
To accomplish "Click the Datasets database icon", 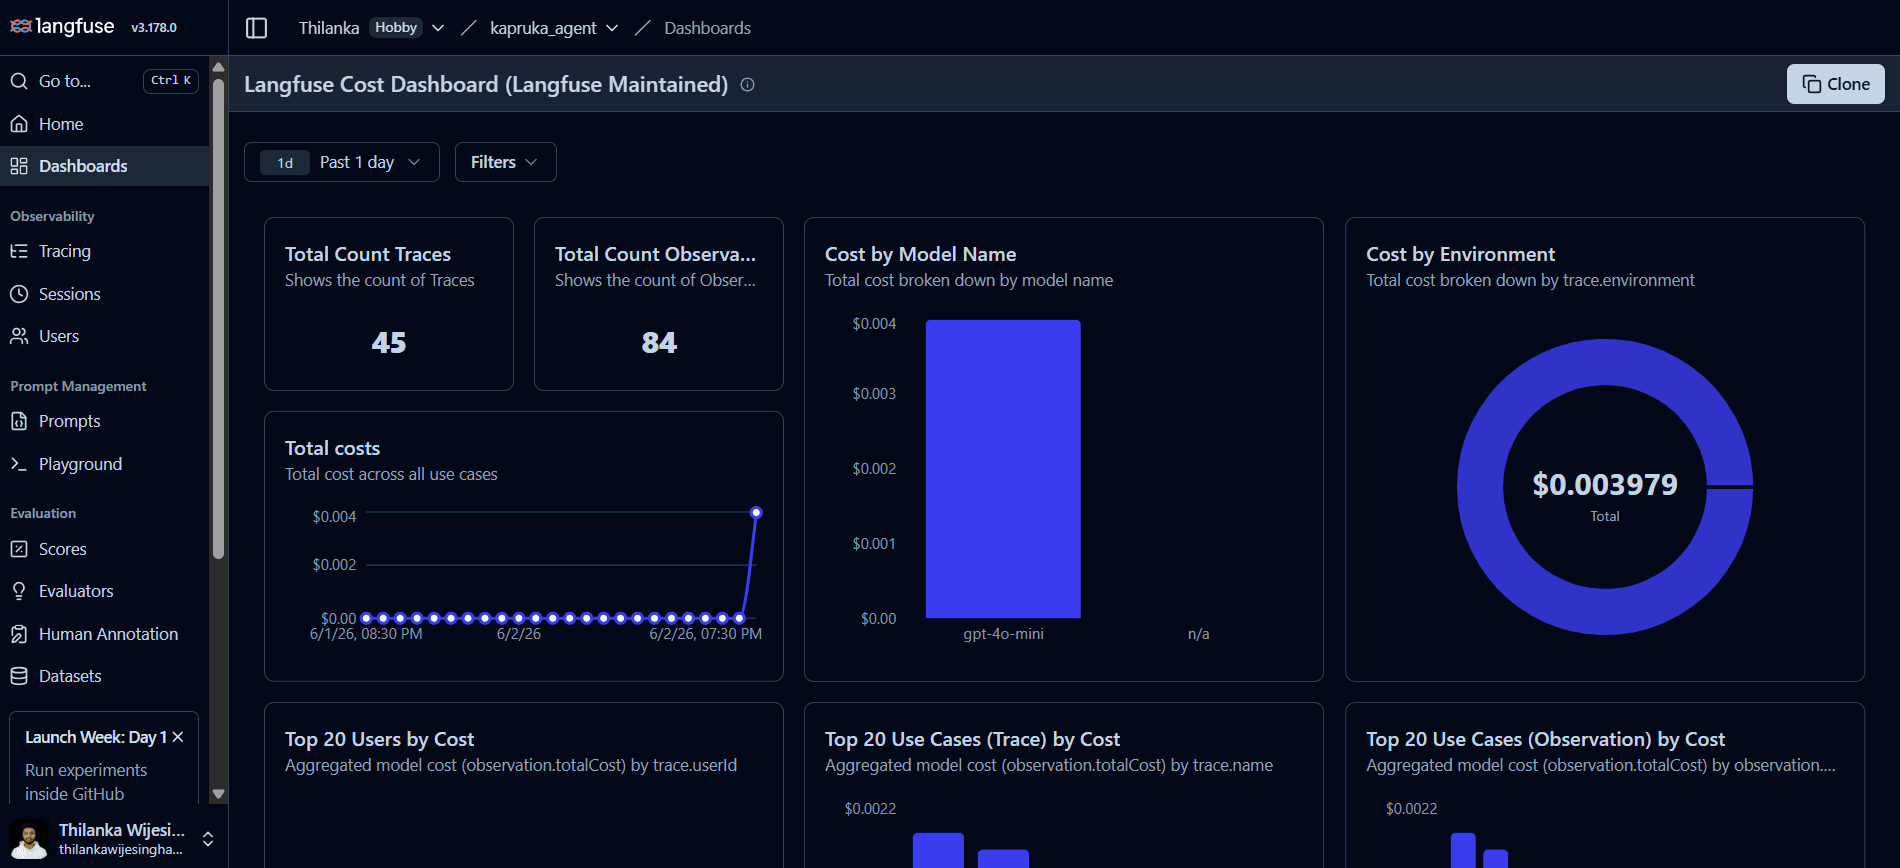I will (19, 676).
